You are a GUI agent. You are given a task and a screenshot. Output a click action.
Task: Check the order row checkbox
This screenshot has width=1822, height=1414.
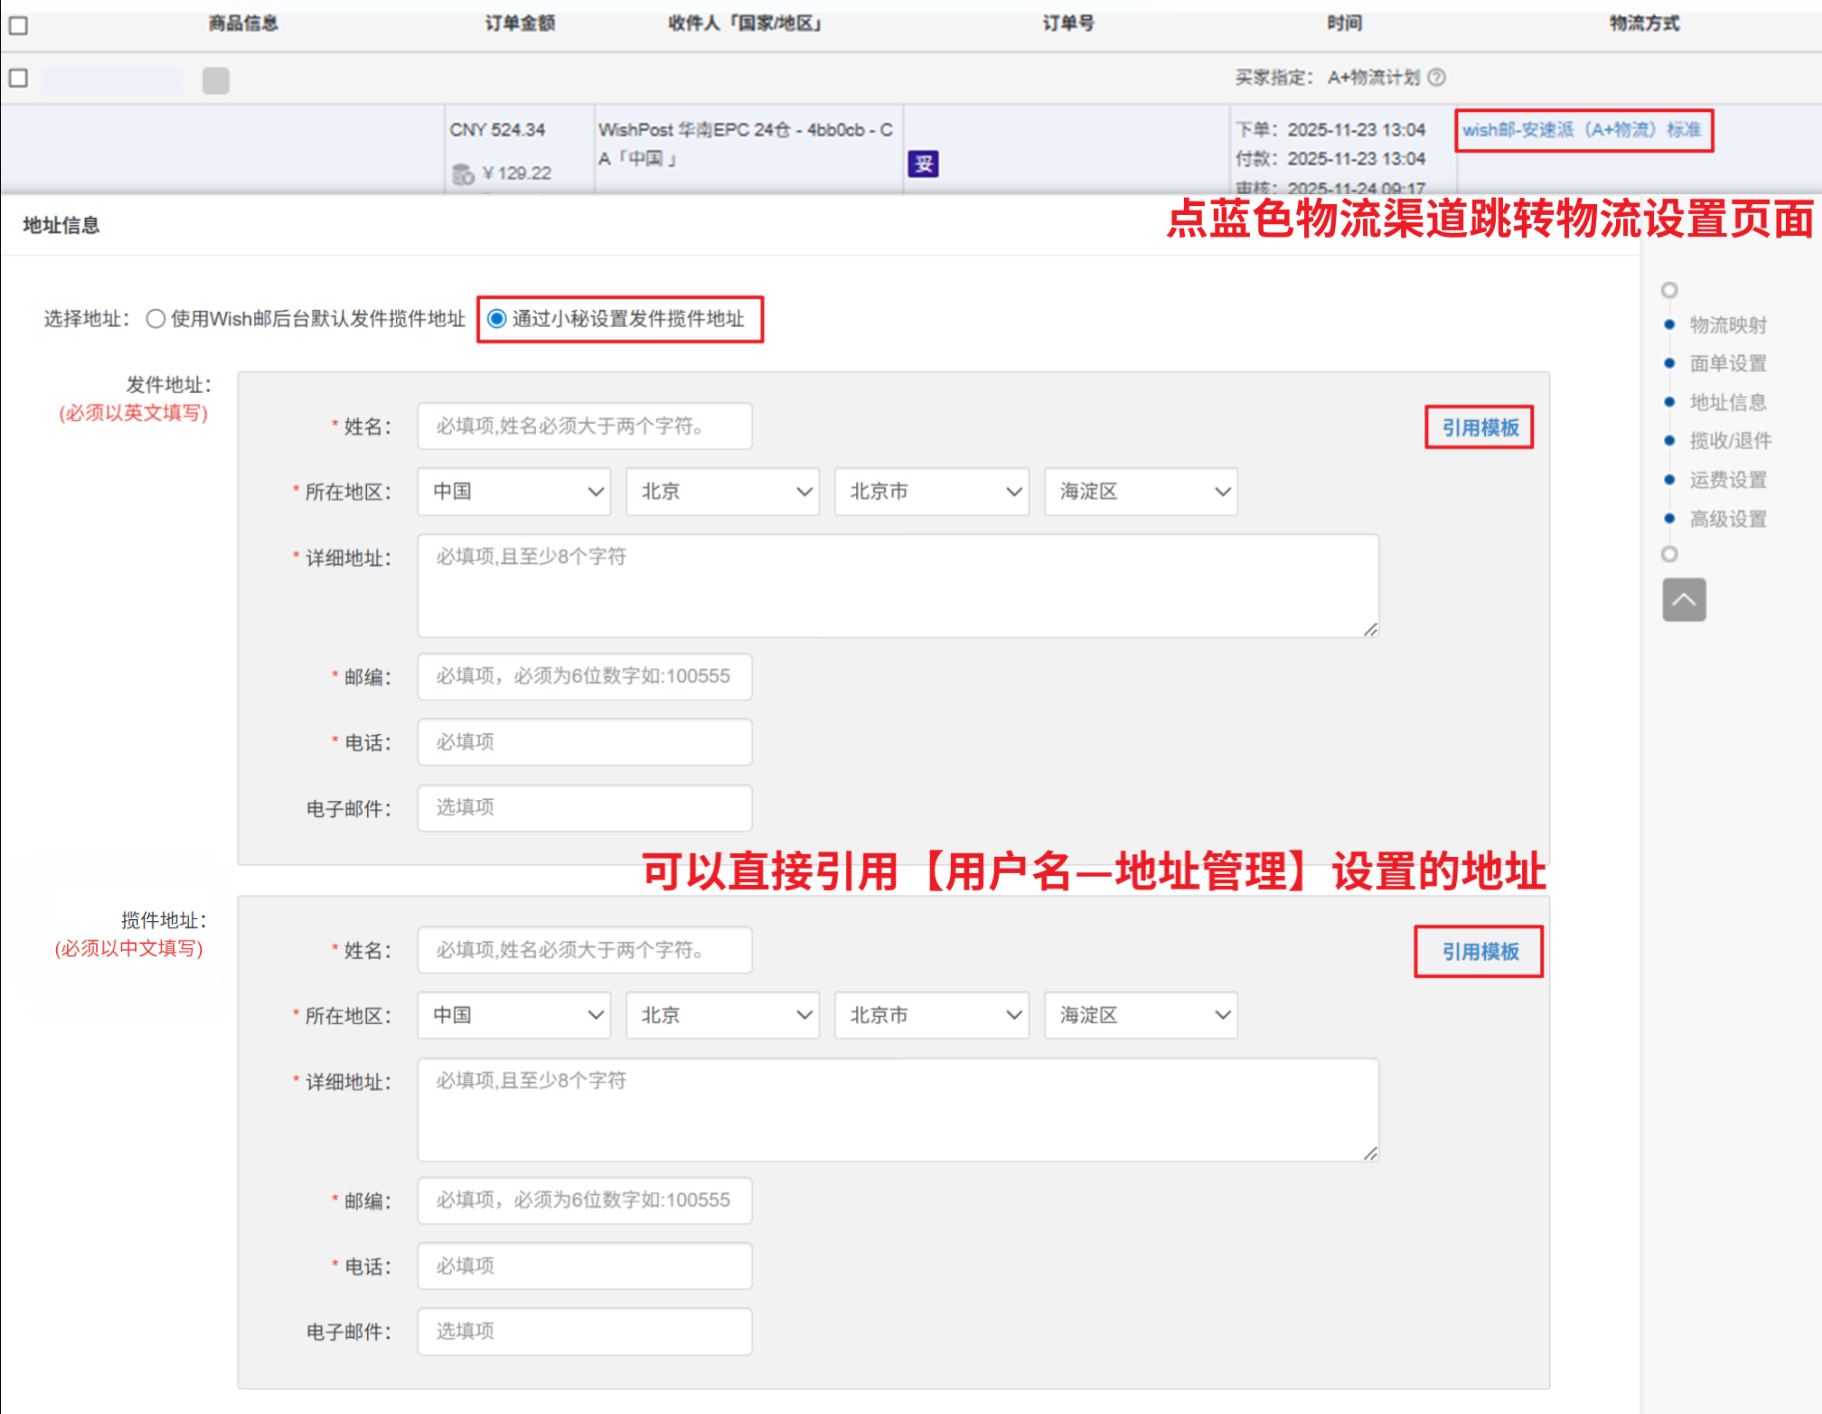click(18, 78)
